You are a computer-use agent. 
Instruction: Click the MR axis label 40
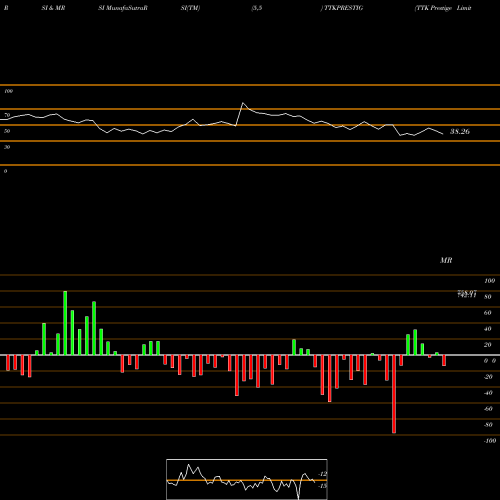[488, 329]
